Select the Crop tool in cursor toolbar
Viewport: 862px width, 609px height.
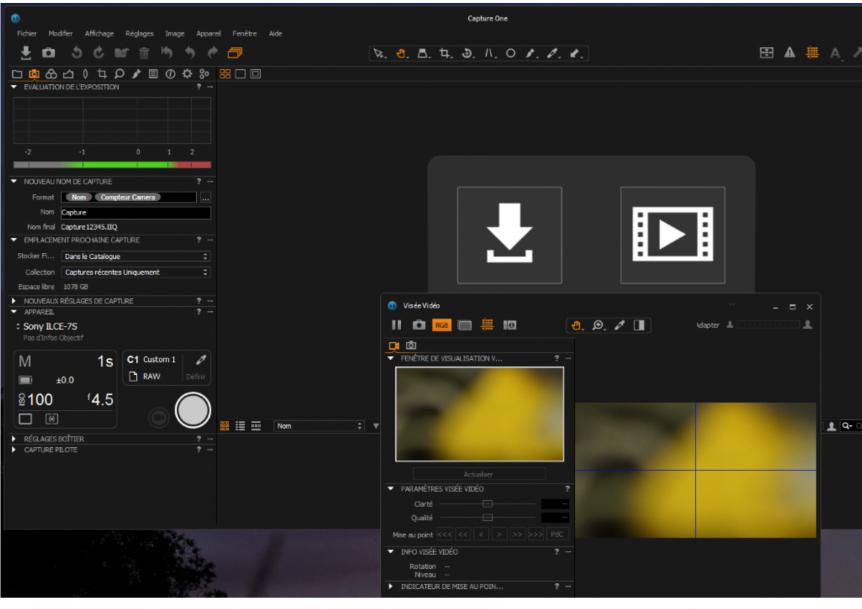(445, 53)
